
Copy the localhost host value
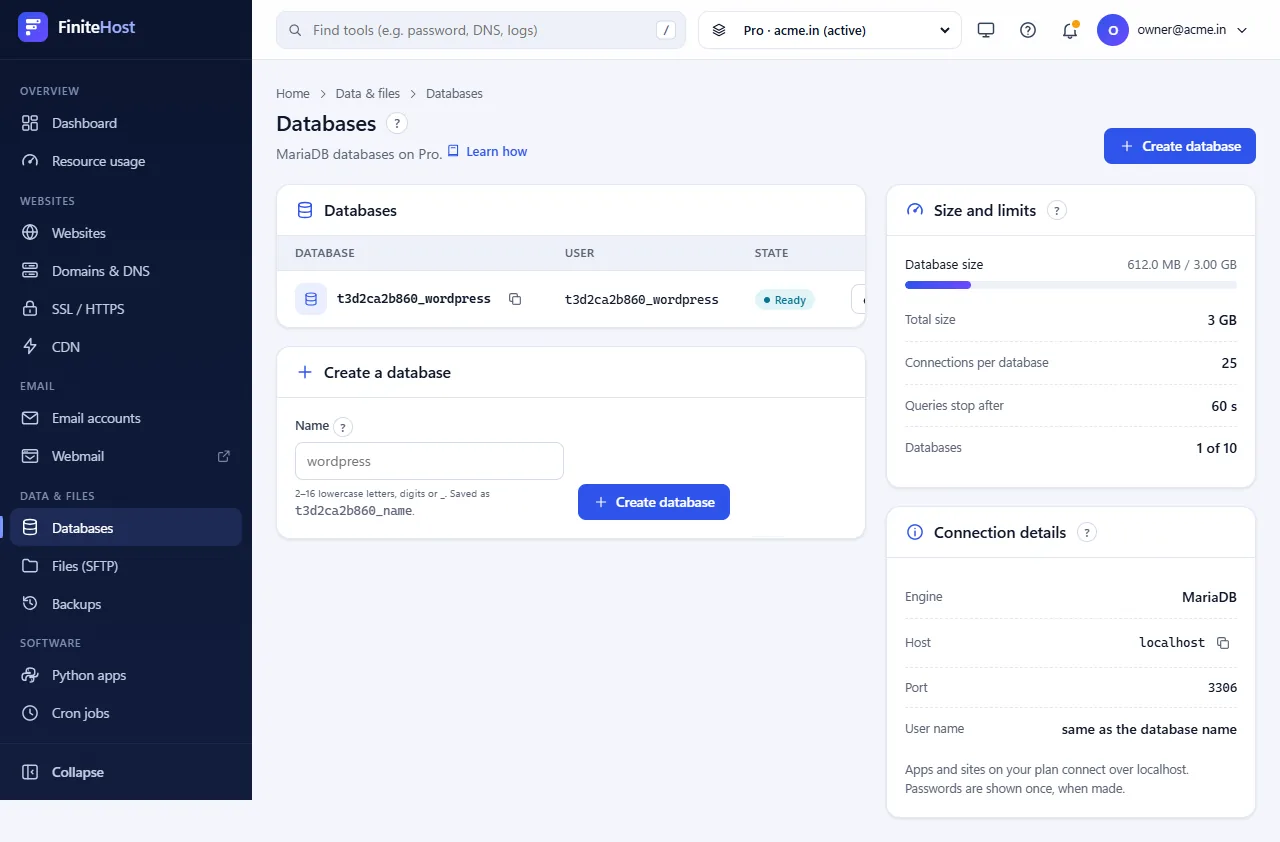(1223, 643)
